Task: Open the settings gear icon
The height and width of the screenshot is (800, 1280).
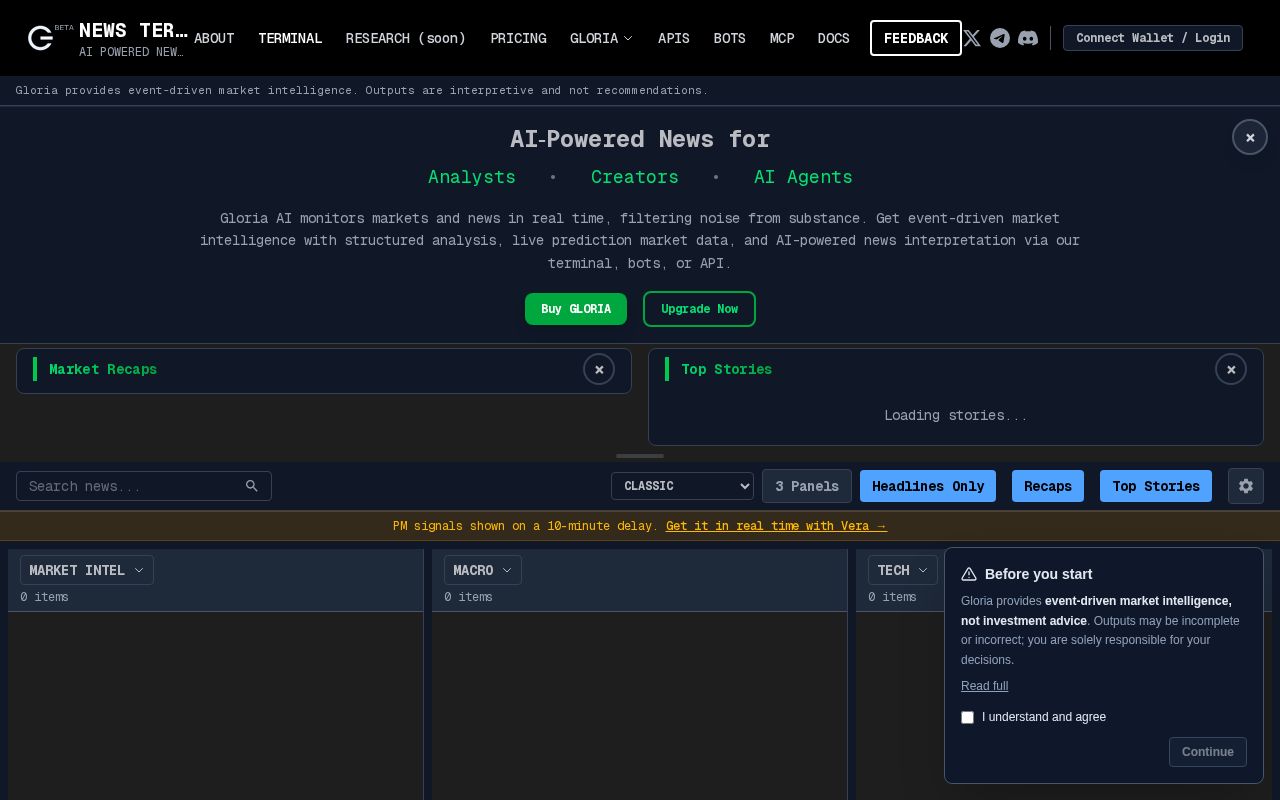Action: point(1246,486)
